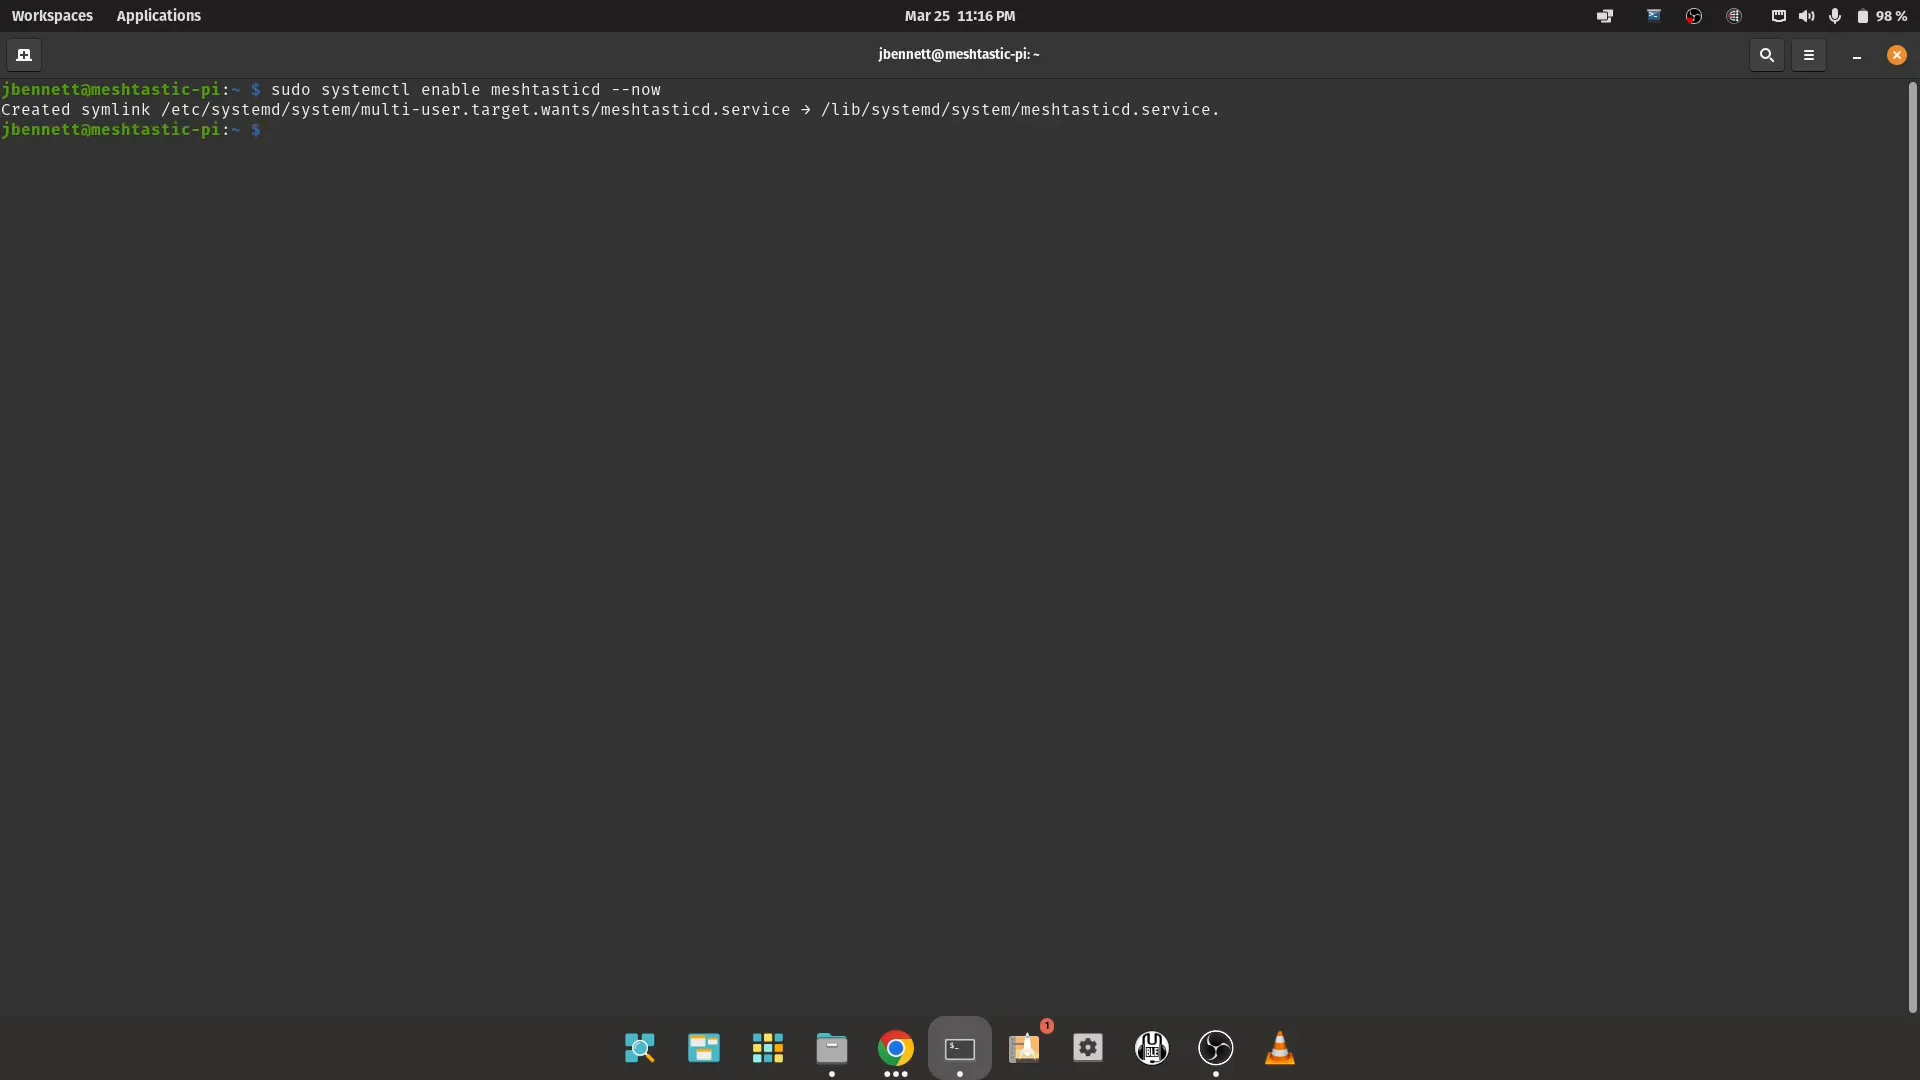Open the small blue-window tray icon
The width and height of the screenshot is (1920, 1080).
click(x=1654, y=15)
